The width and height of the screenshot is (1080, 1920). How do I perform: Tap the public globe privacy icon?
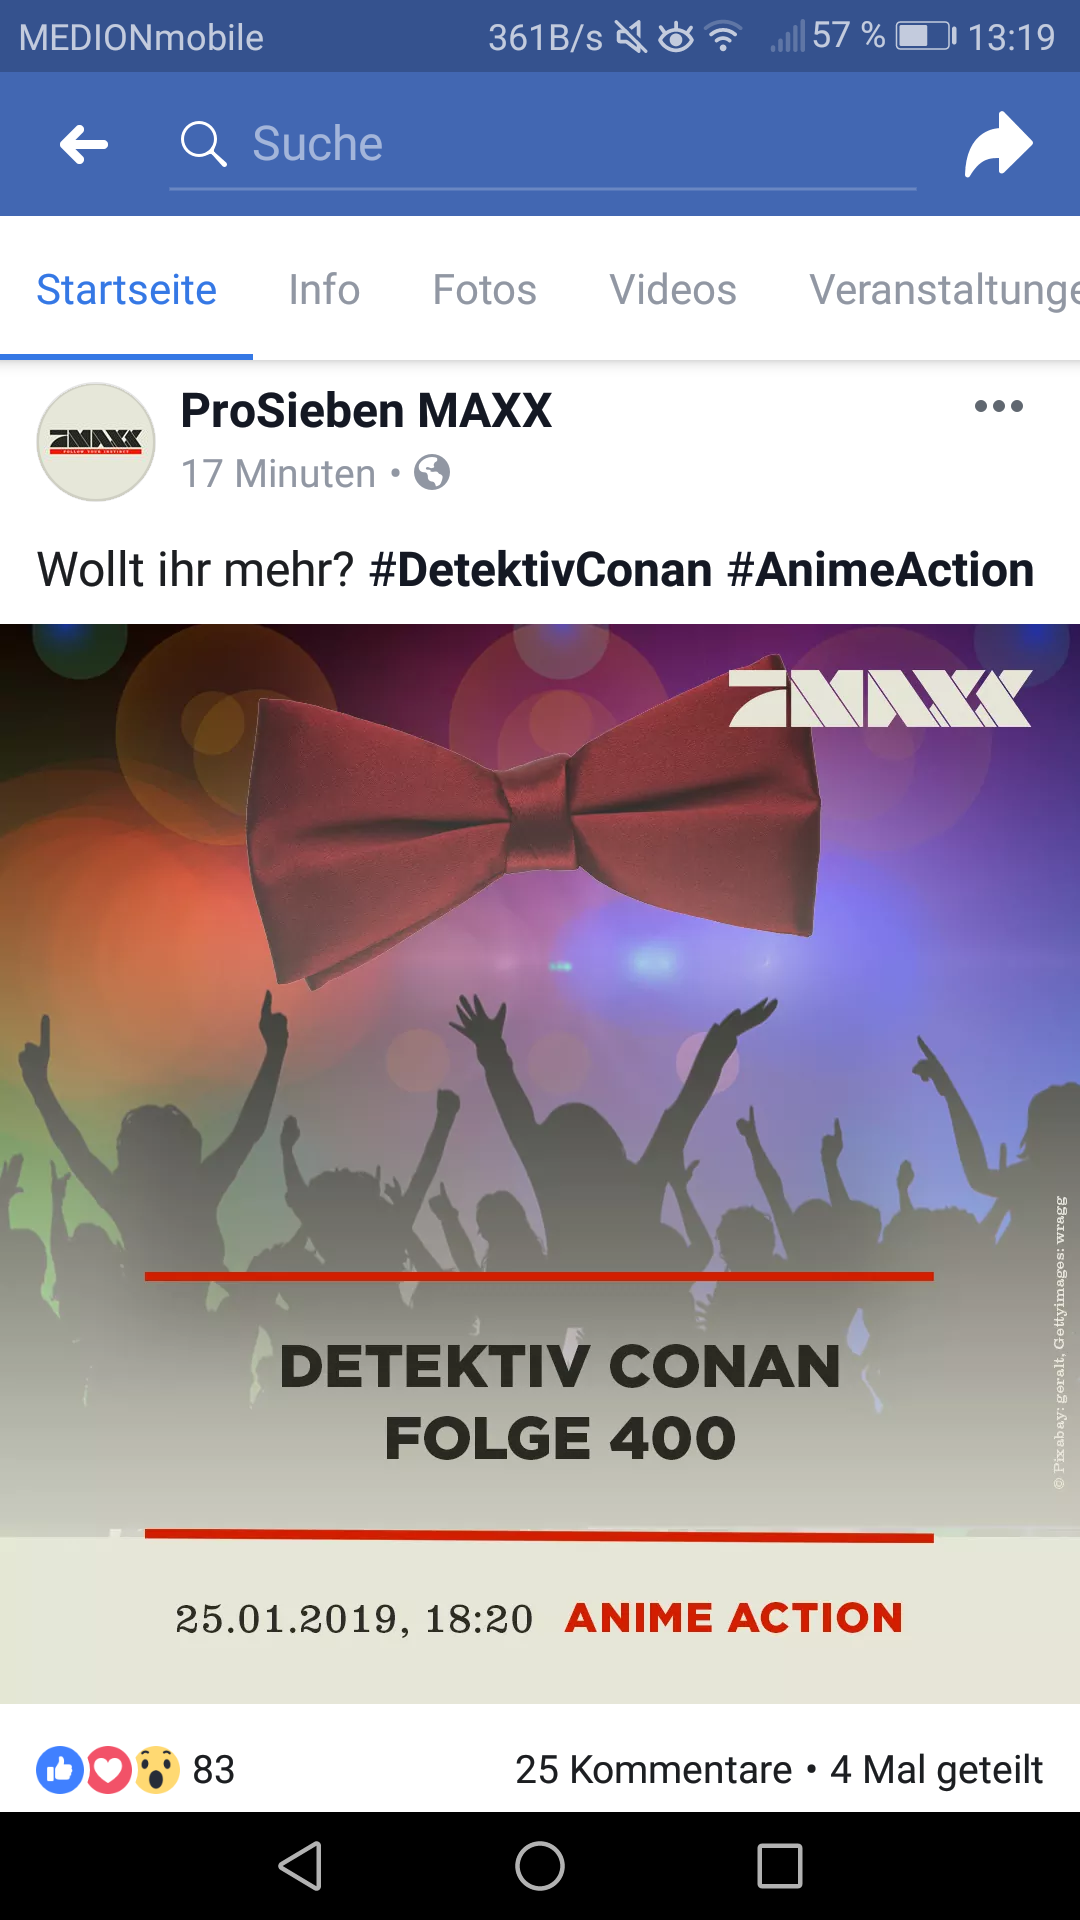[x=432, y=472]
